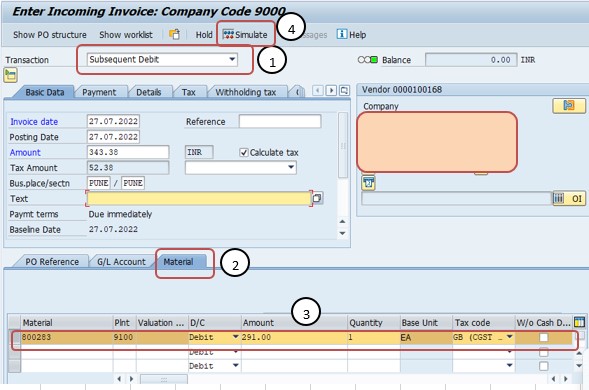Toggle the Calculate tax checkbox

coord(244,153)
